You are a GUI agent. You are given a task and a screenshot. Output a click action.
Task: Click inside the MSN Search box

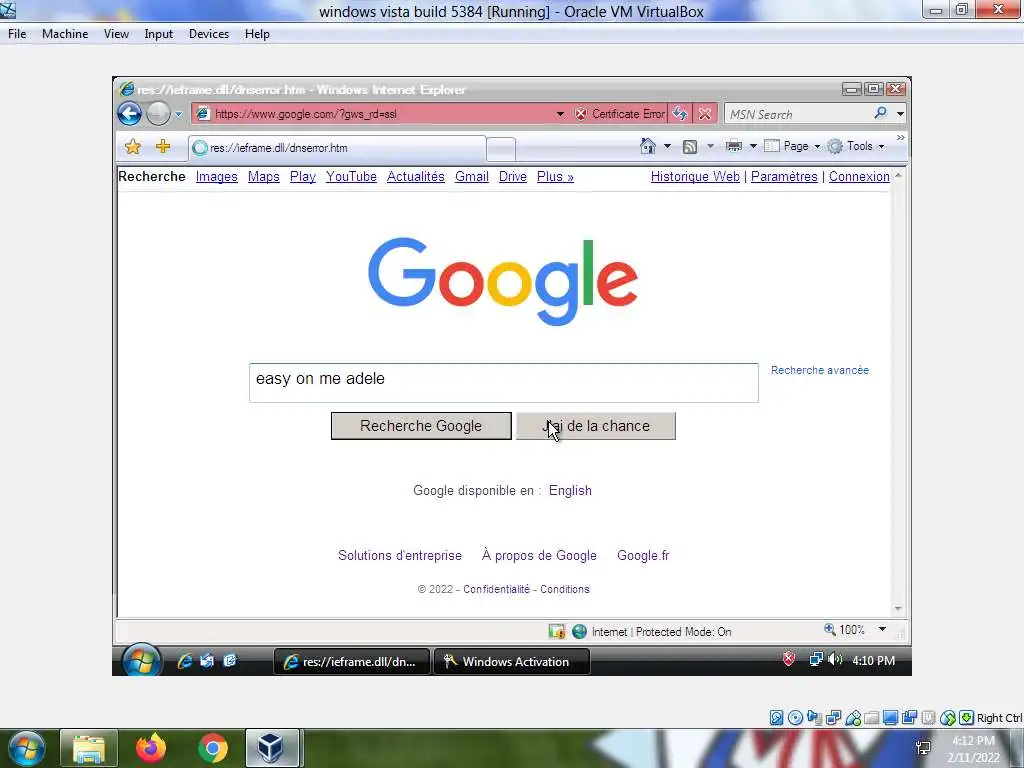coord(798,114)
